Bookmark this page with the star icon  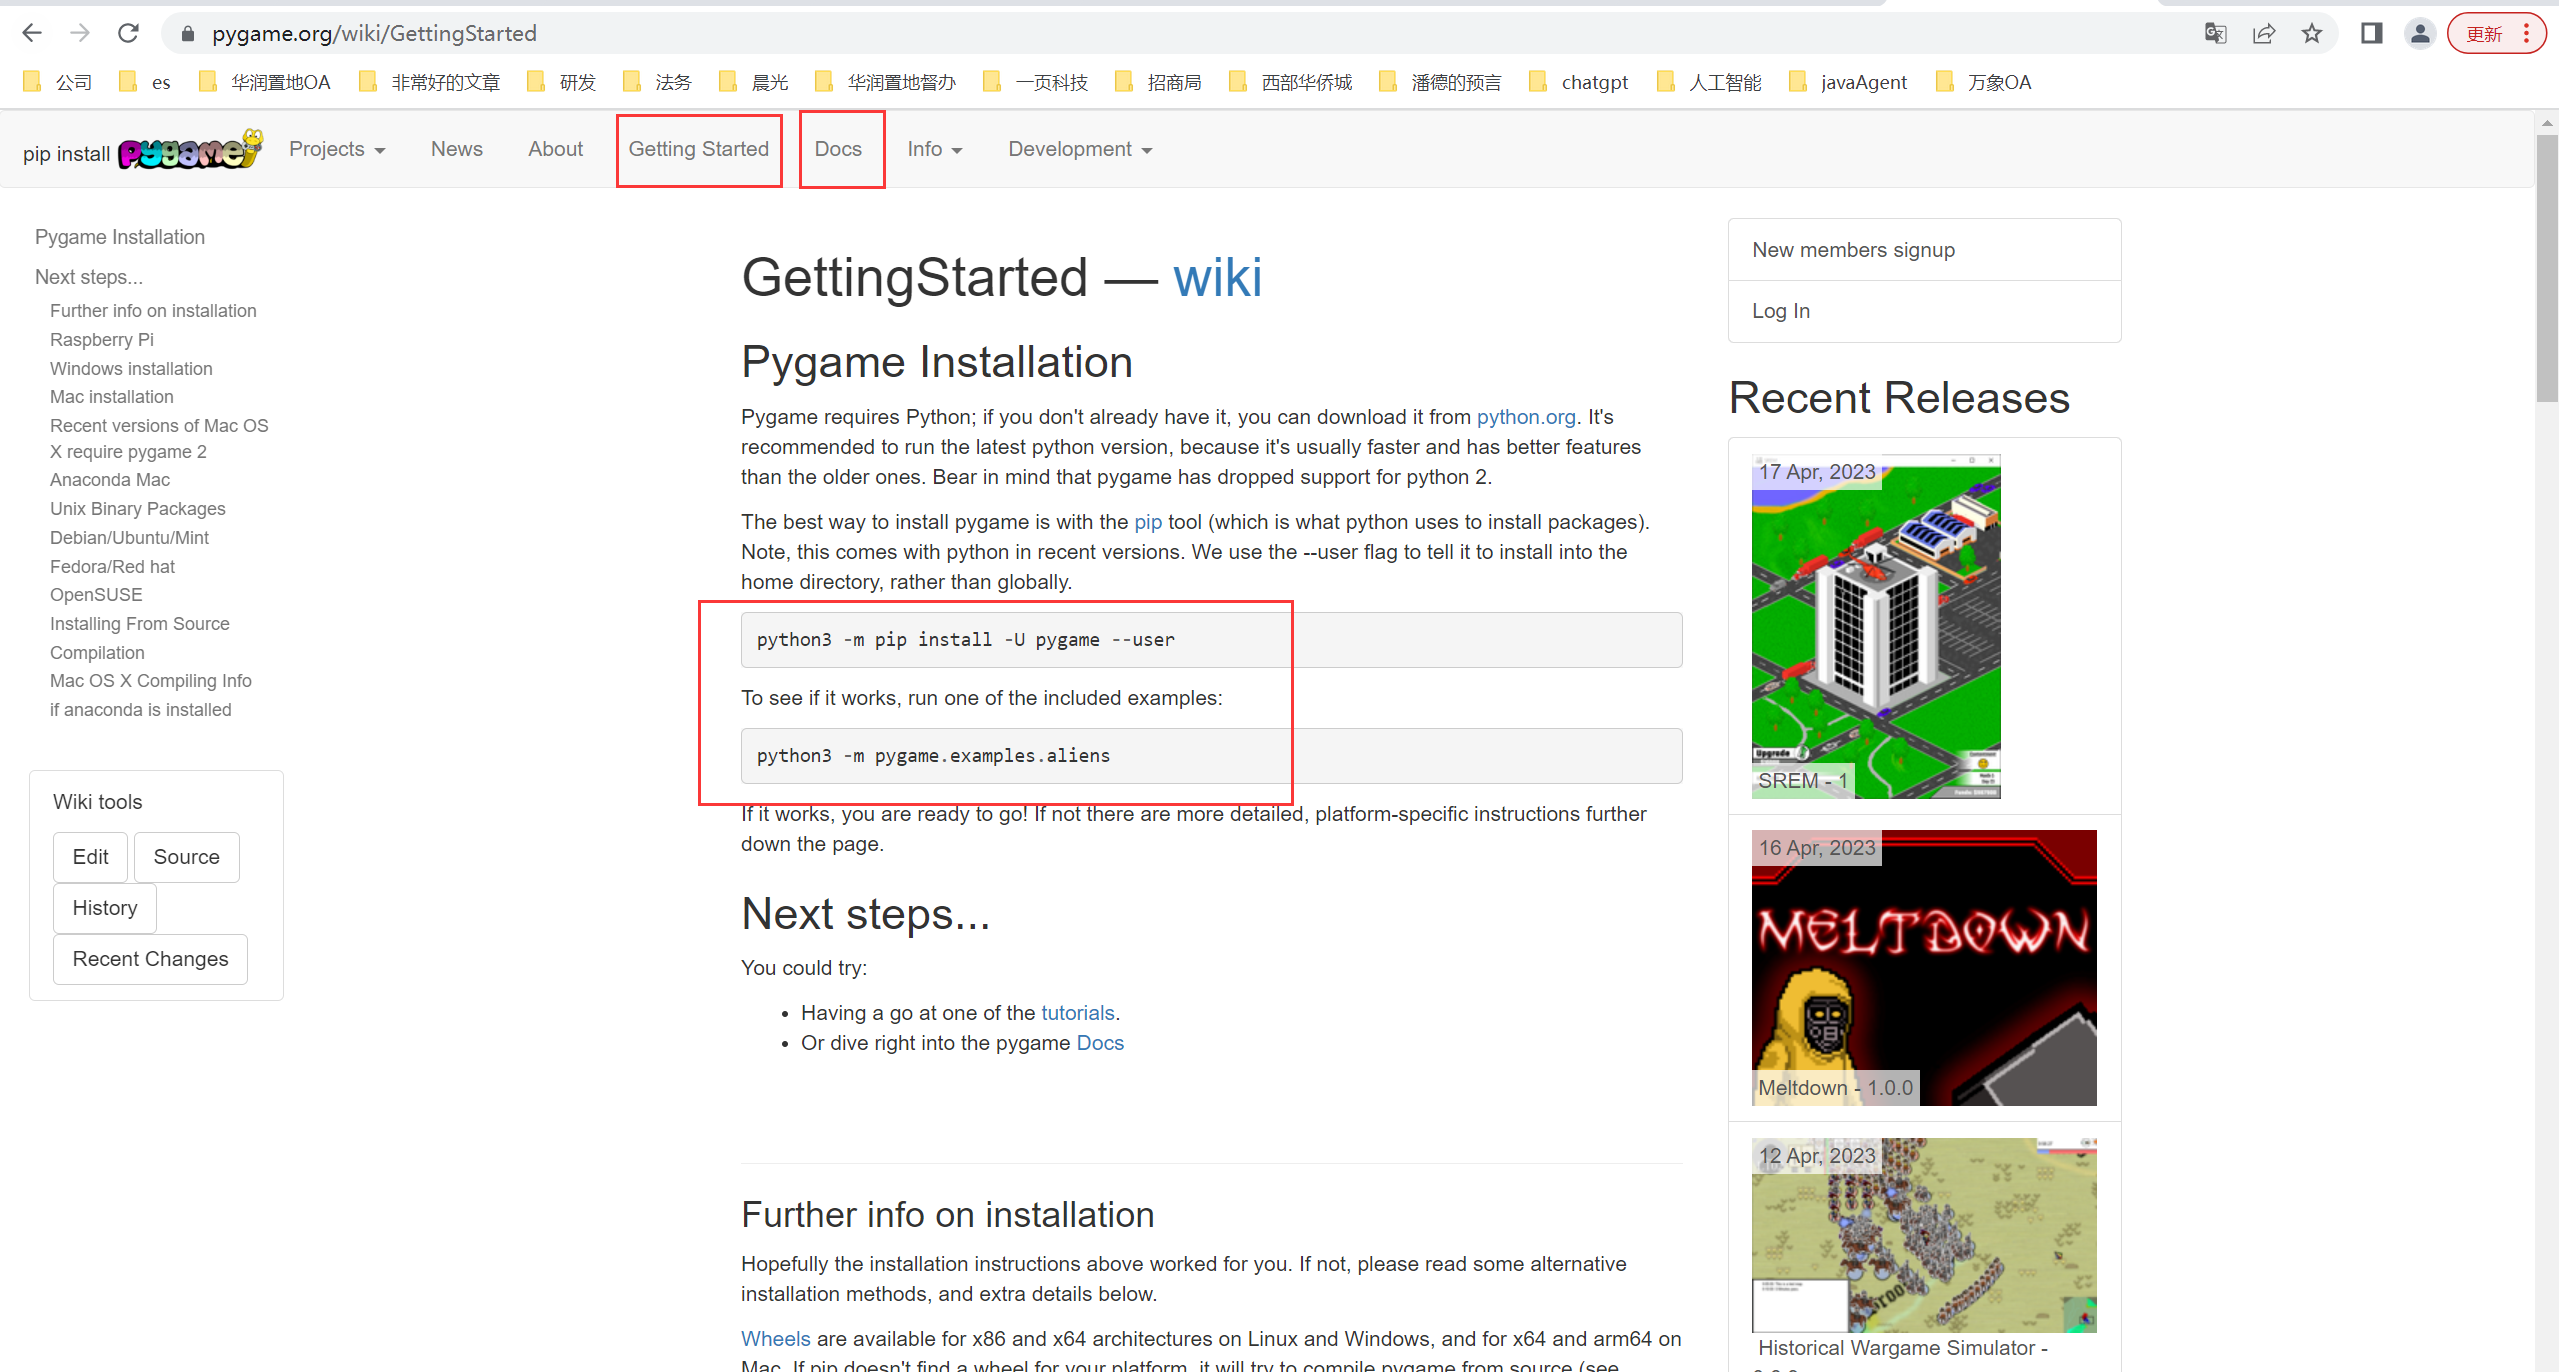coord(2311,34)
